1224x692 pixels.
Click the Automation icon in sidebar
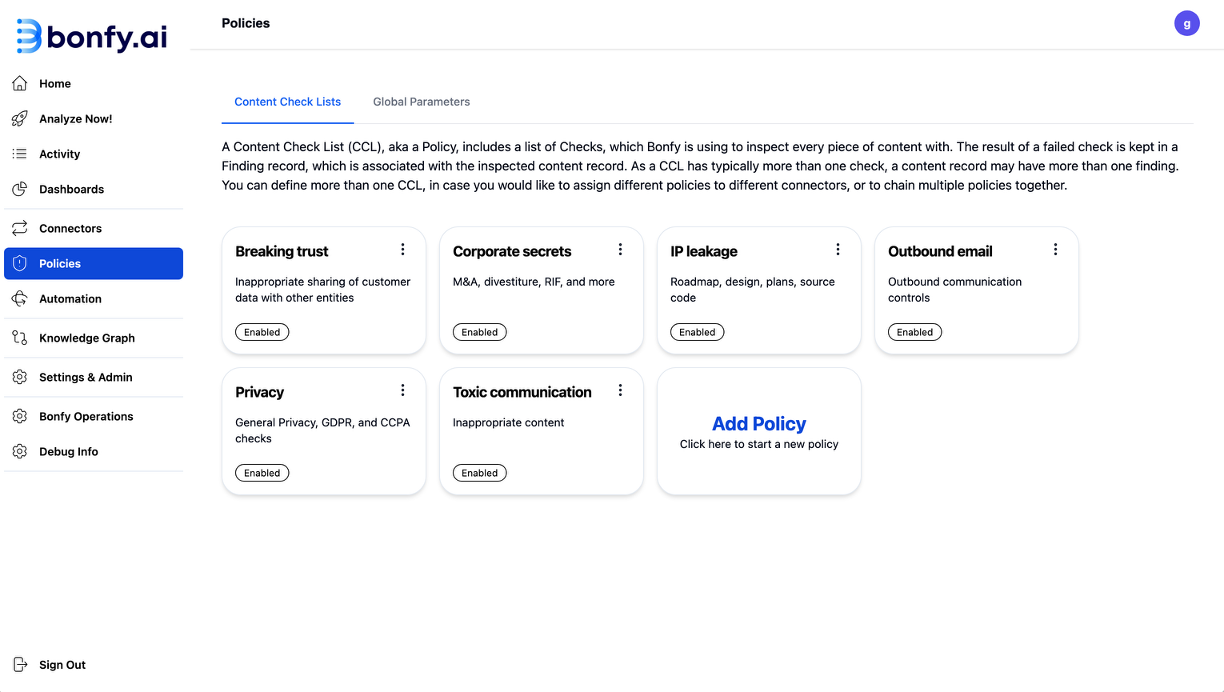(x=20, y=299)
